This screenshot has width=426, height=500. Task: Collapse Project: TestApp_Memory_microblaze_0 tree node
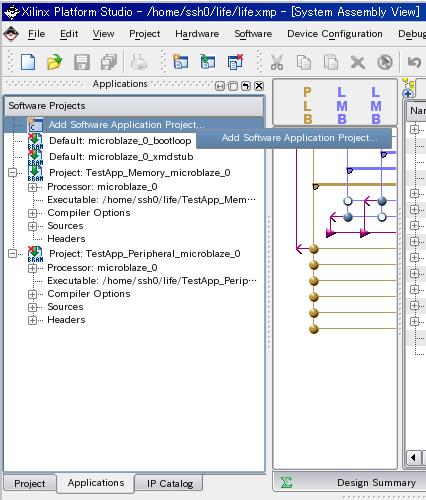coord(13,173)
